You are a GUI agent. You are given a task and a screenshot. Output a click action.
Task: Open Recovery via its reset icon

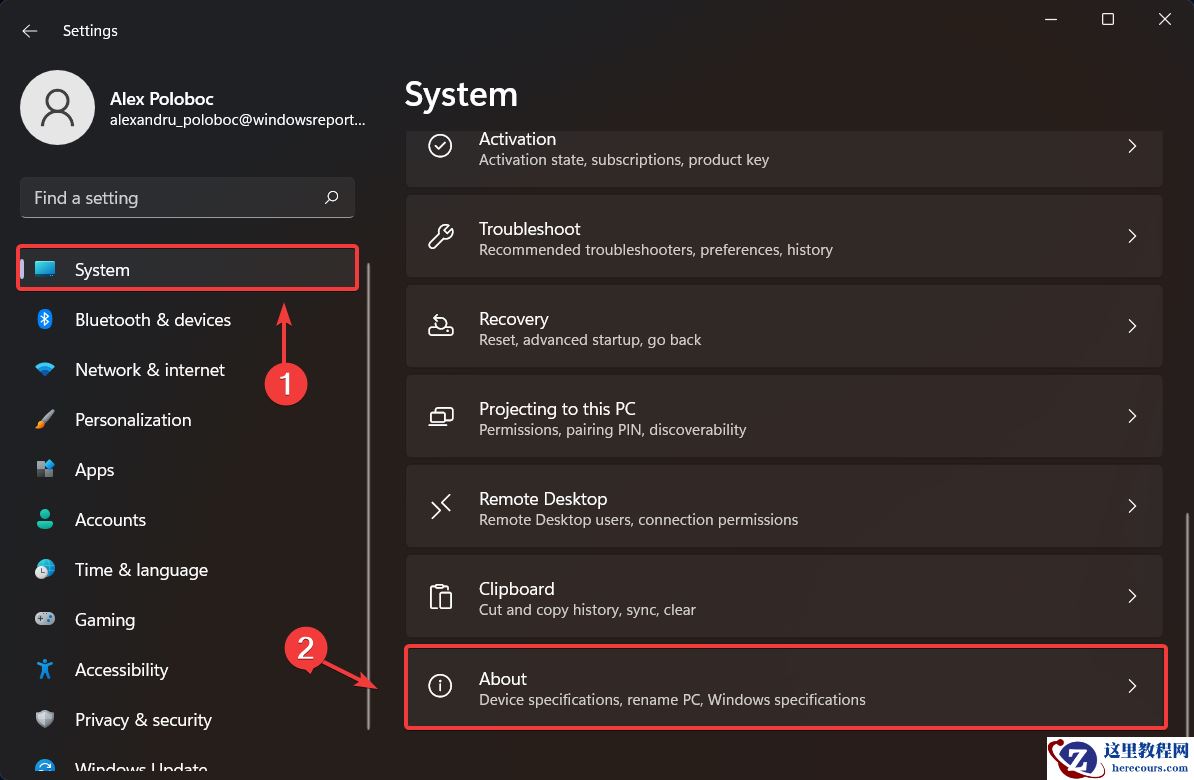441,326
